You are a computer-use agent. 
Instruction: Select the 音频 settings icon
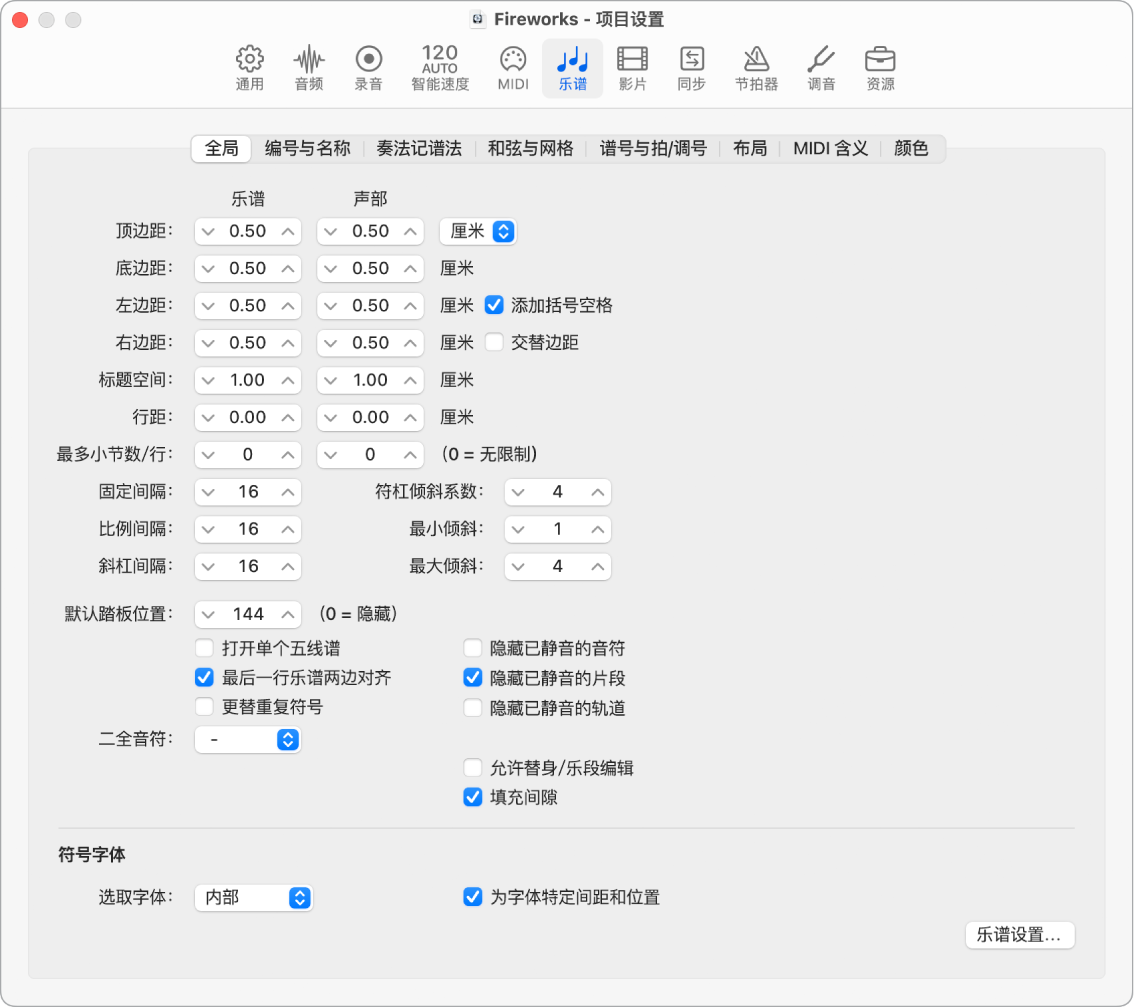tap(308, 65)
